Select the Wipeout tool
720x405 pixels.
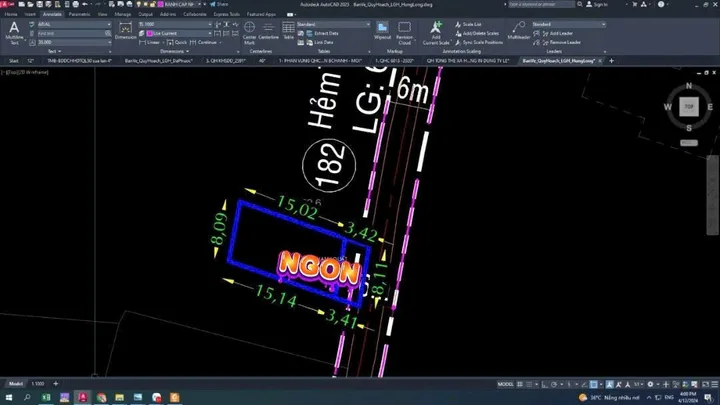click(382, 31)
